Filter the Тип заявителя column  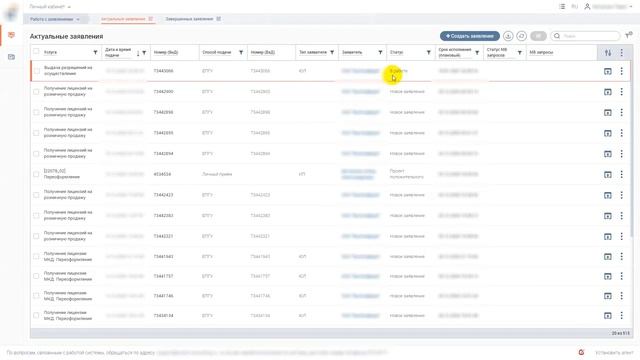(x=332, y=52)
